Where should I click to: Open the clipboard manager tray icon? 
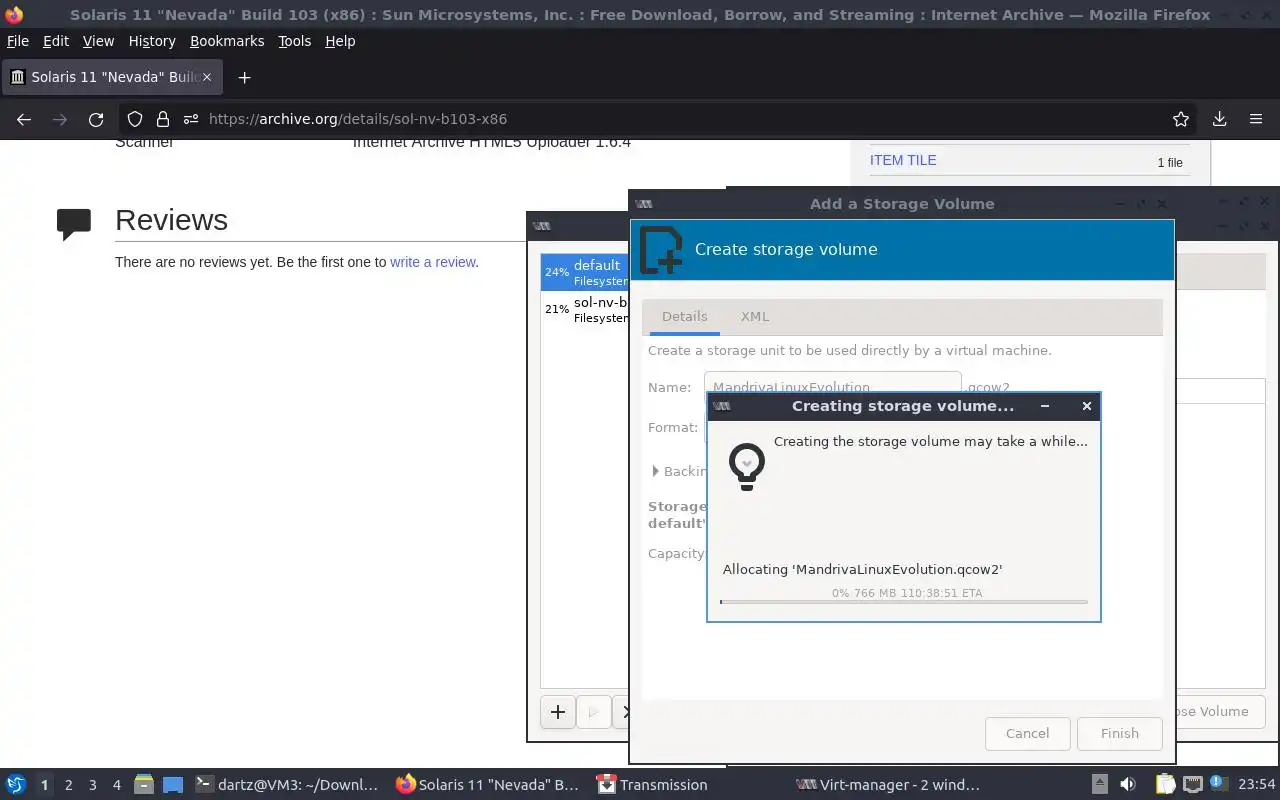pyautogui.click(x=1165, y=785)
